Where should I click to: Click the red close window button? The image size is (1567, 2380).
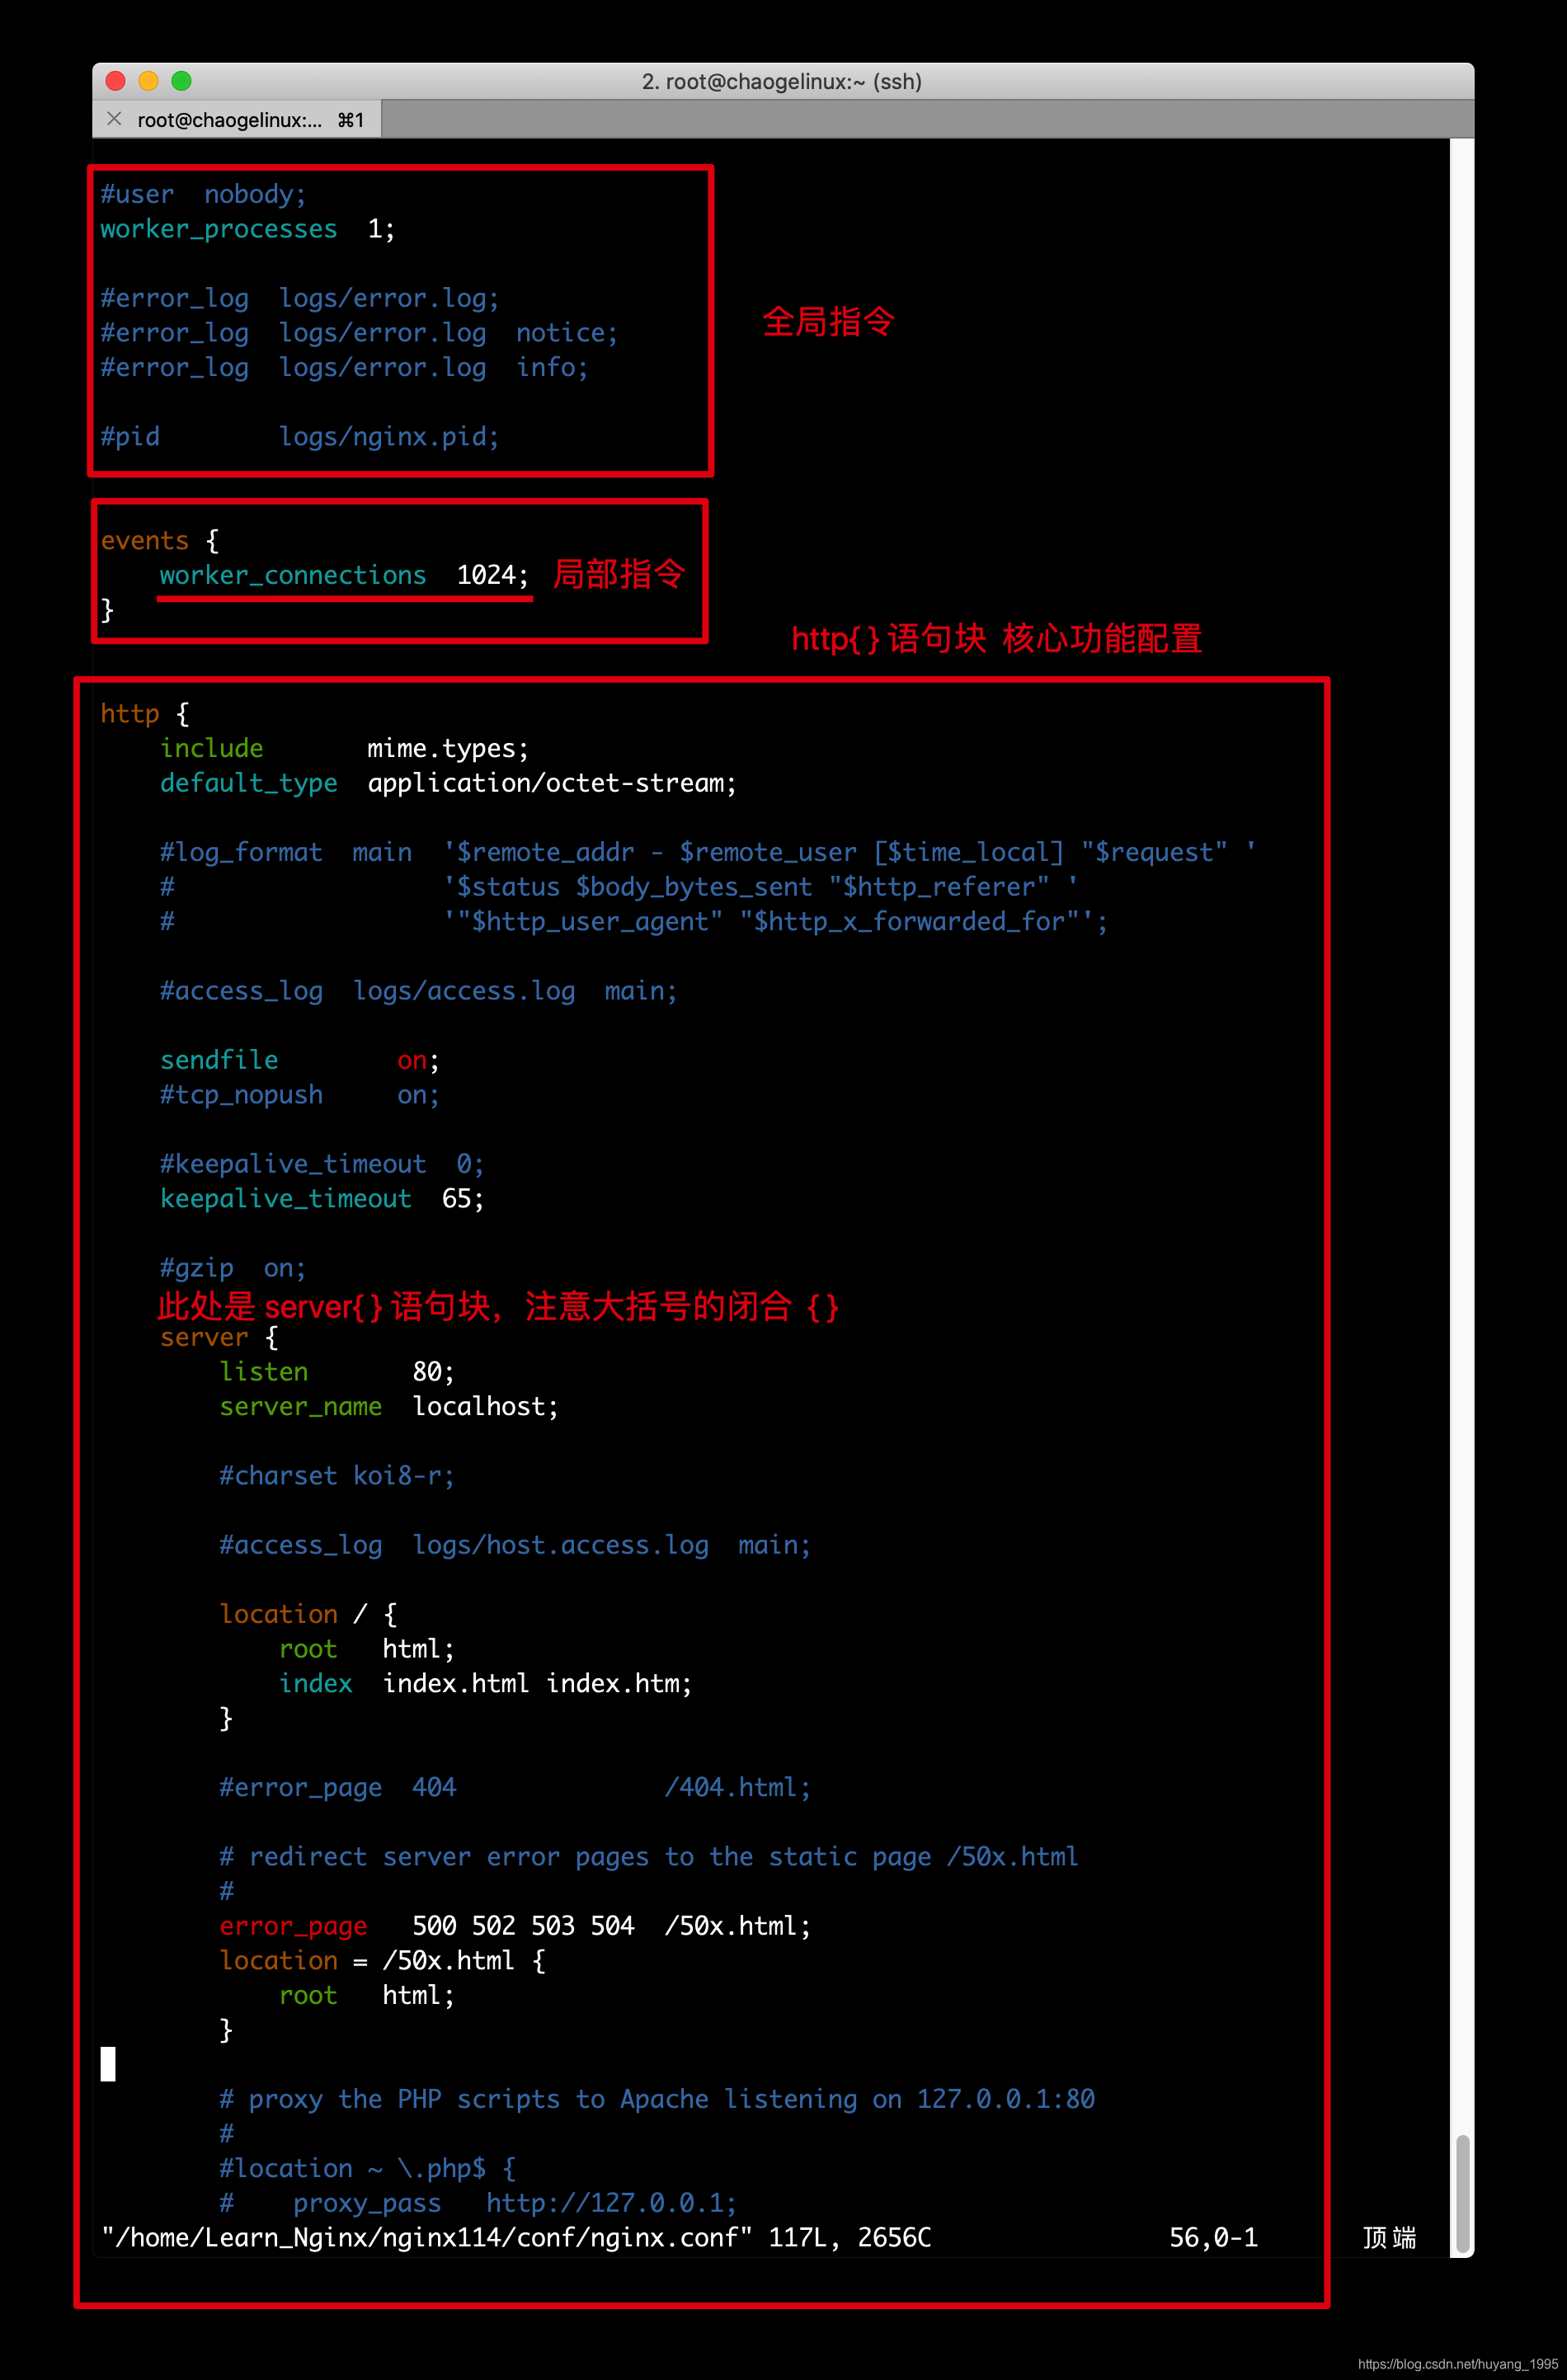click(x=115, y=81)
